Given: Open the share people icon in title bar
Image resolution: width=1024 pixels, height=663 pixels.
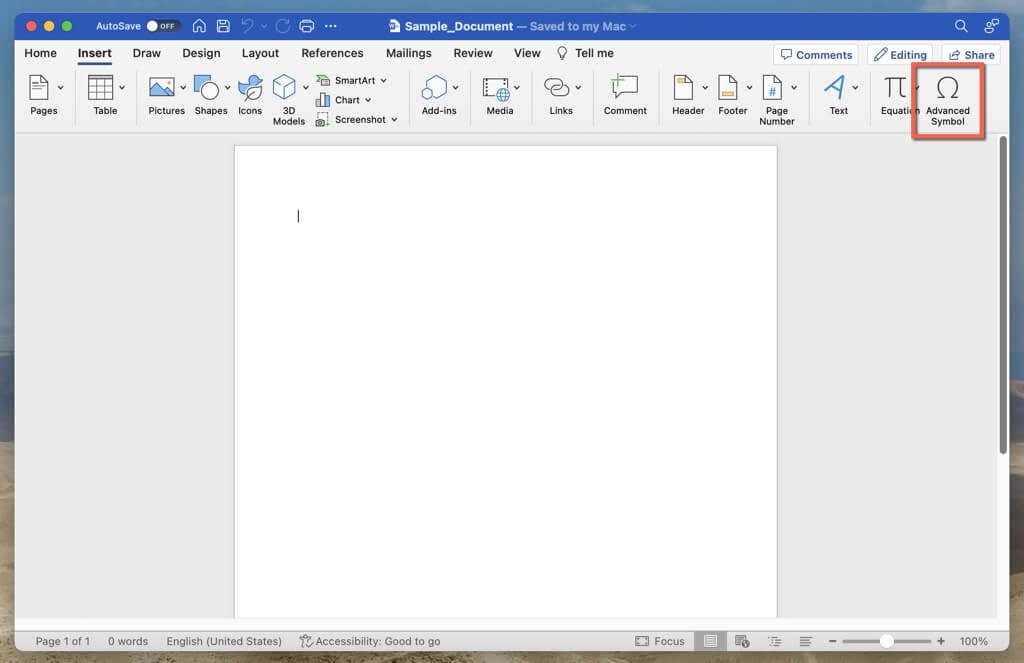Looking at the screenshot, I should point(991,26).
